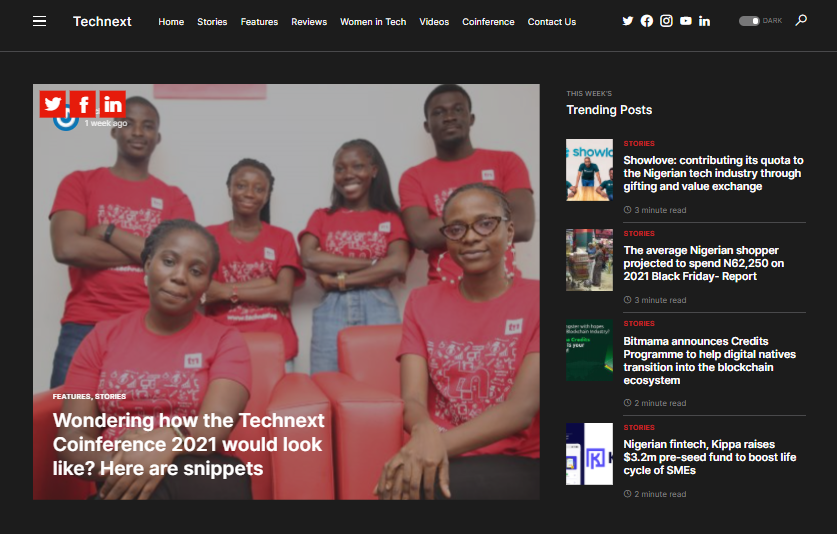
Task: Open the Contact Us page
Action: (552, 22)
